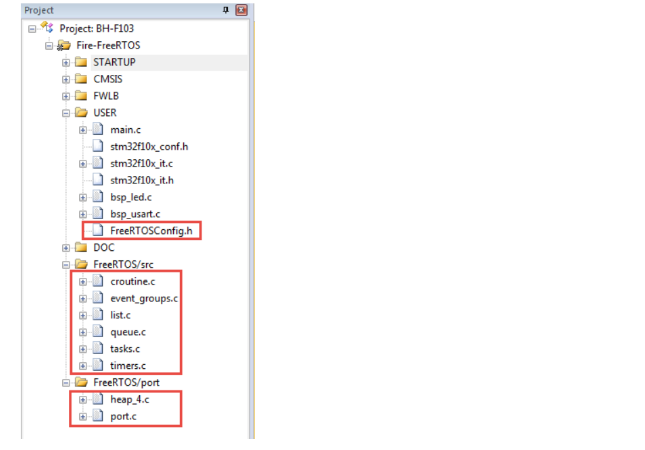Expand the DOC folder group
The image size is (645, 450).
tap(66, 248)
